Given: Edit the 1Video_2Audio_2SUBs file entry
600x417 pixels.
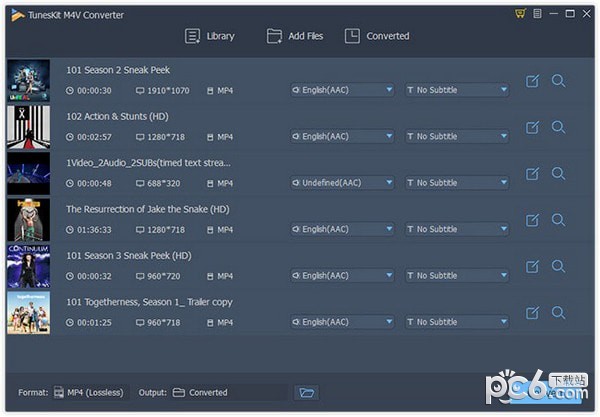Looking at the screenshot, I should pyautogui.click(x=532, y=174).
